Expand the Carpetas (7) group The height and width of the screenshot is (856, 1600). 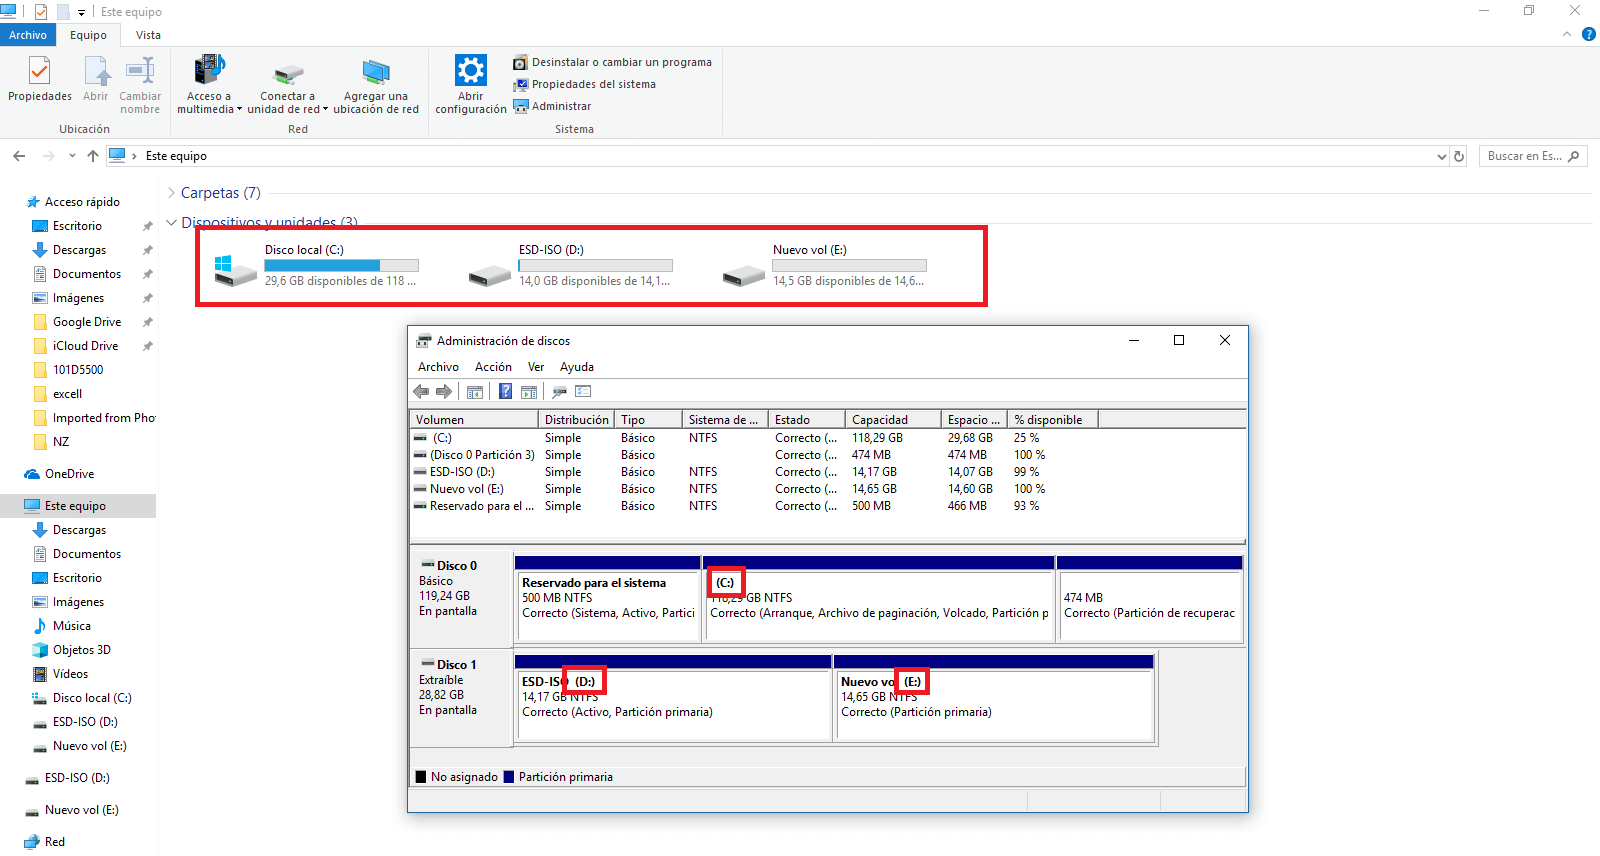coord(171,193)
